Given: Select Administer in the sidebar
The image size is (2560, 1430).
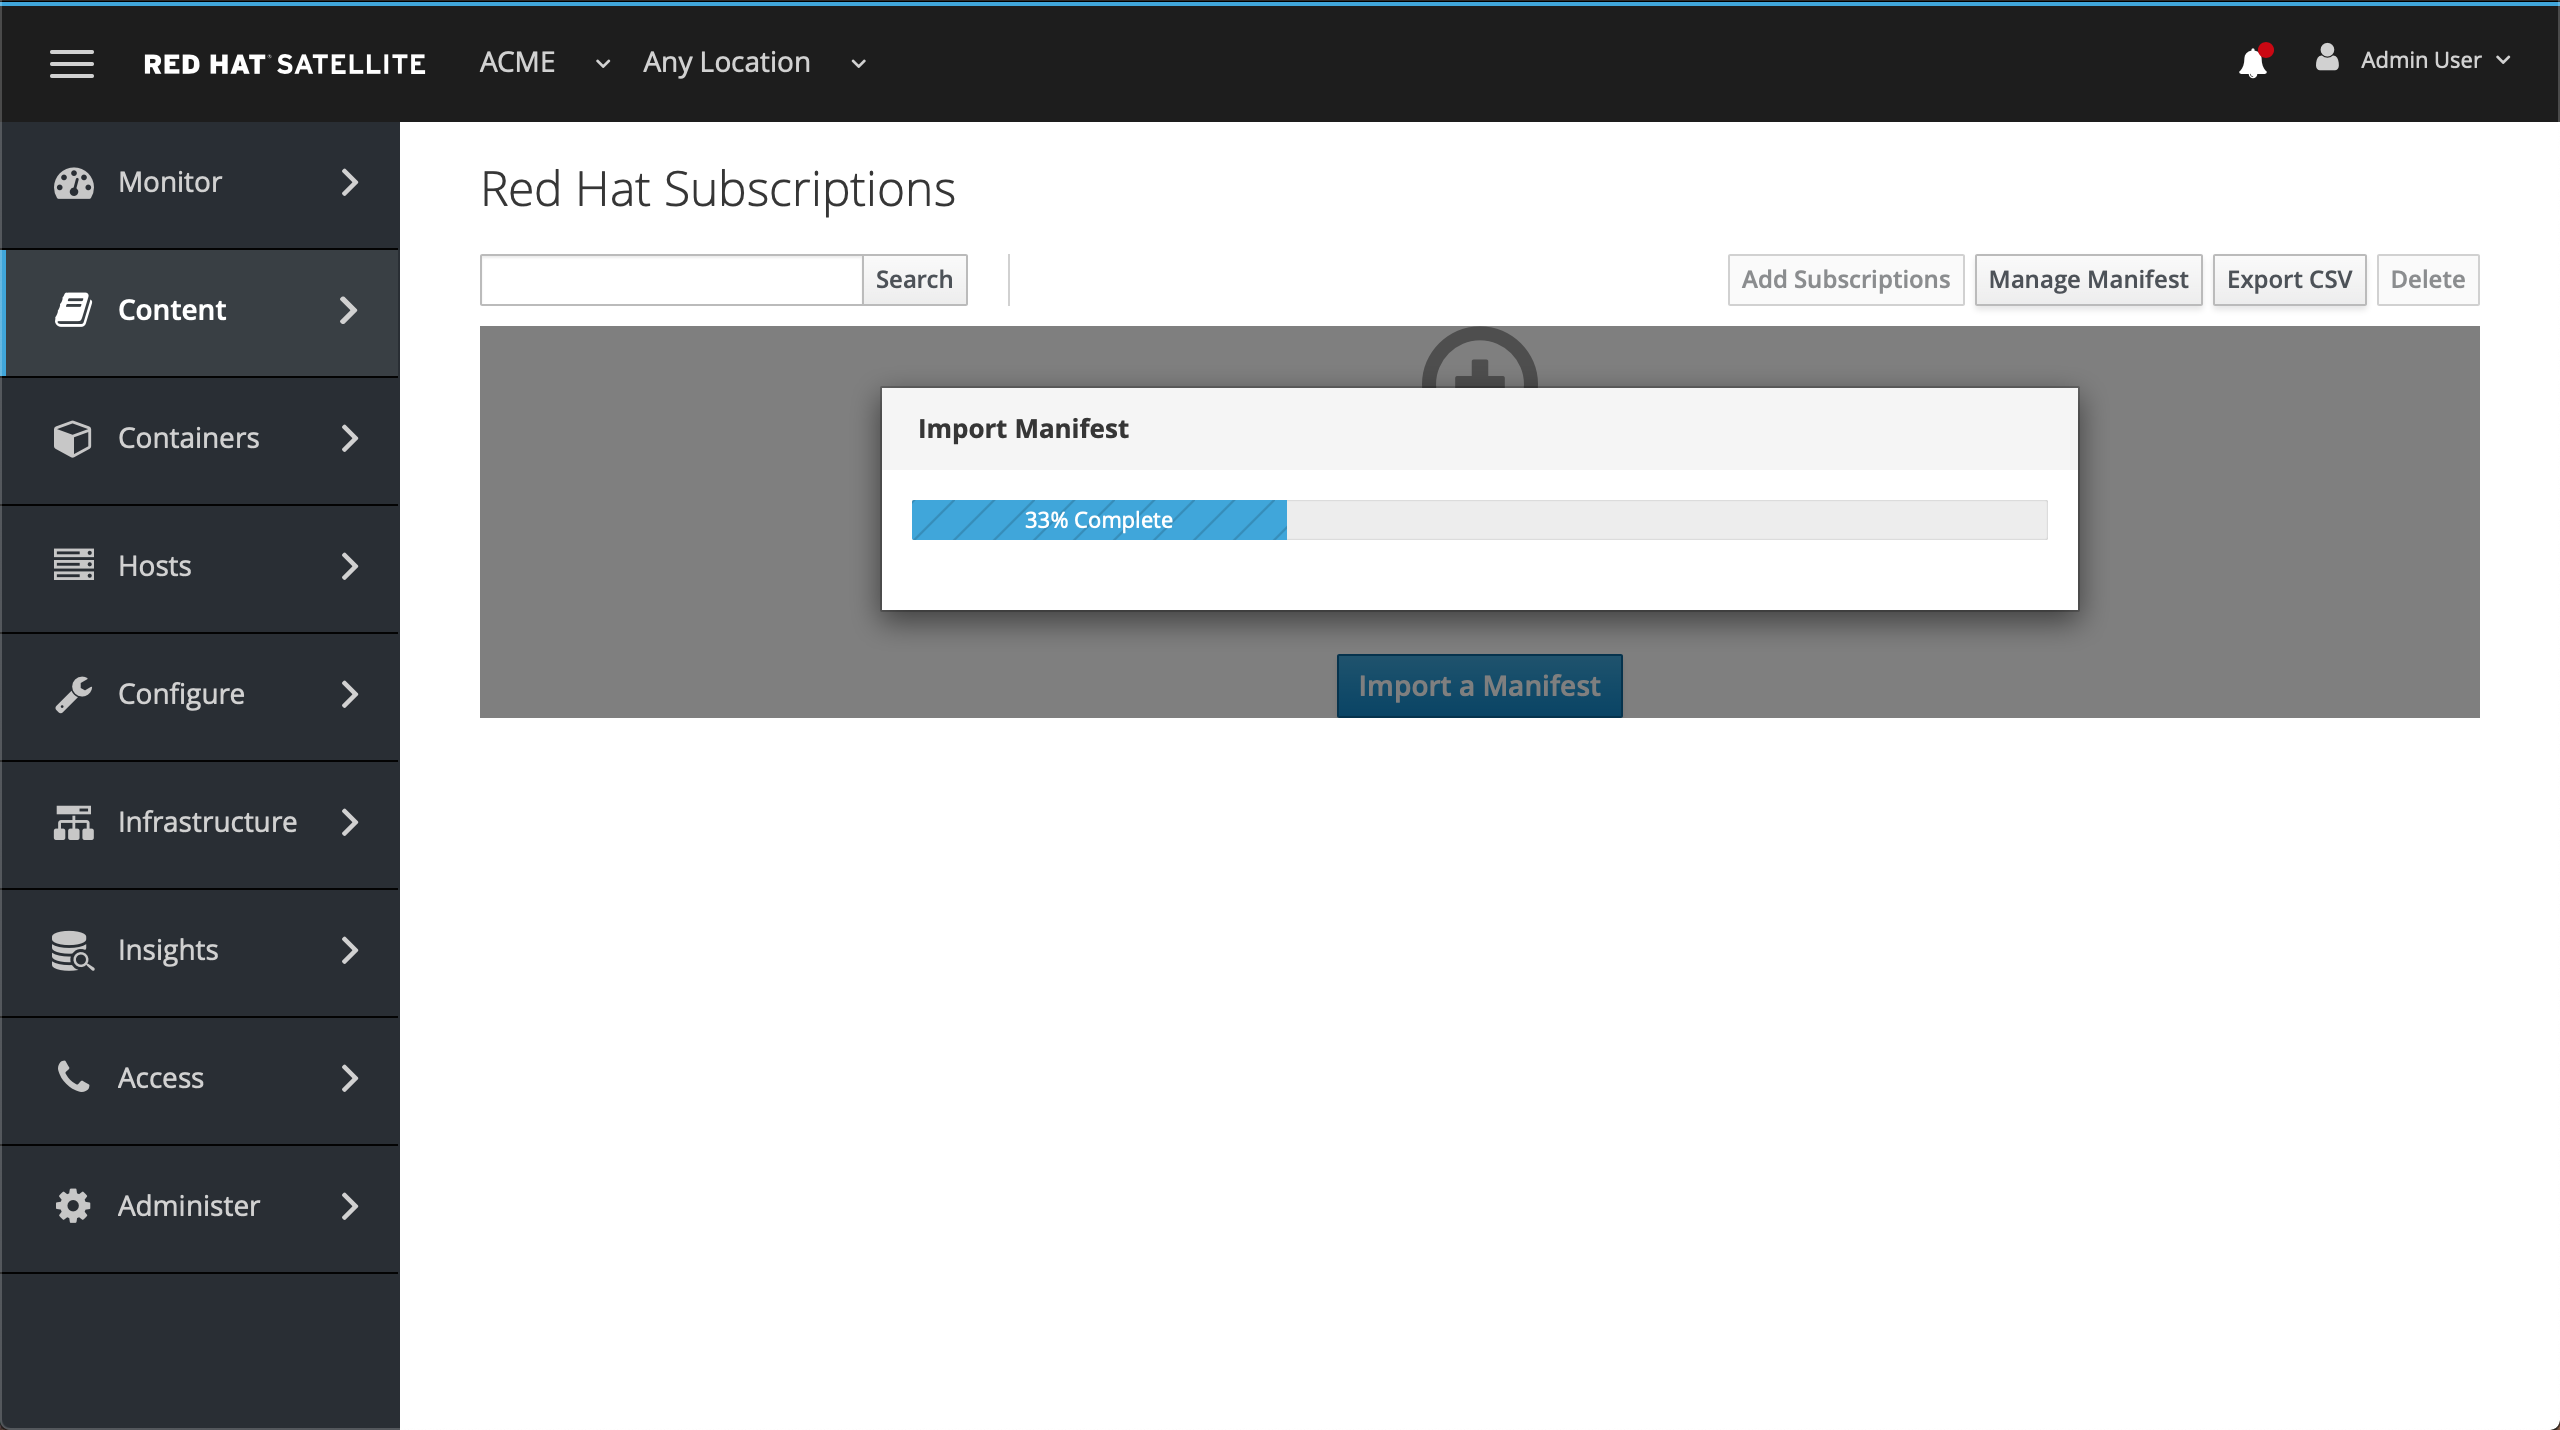Looking at the screenshot, I should coord(200,1208).
